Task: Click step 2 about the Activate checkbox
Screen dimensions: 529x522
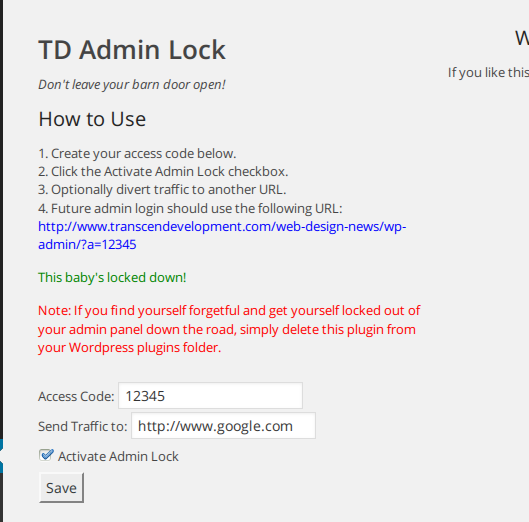Action: pos(163,171)
